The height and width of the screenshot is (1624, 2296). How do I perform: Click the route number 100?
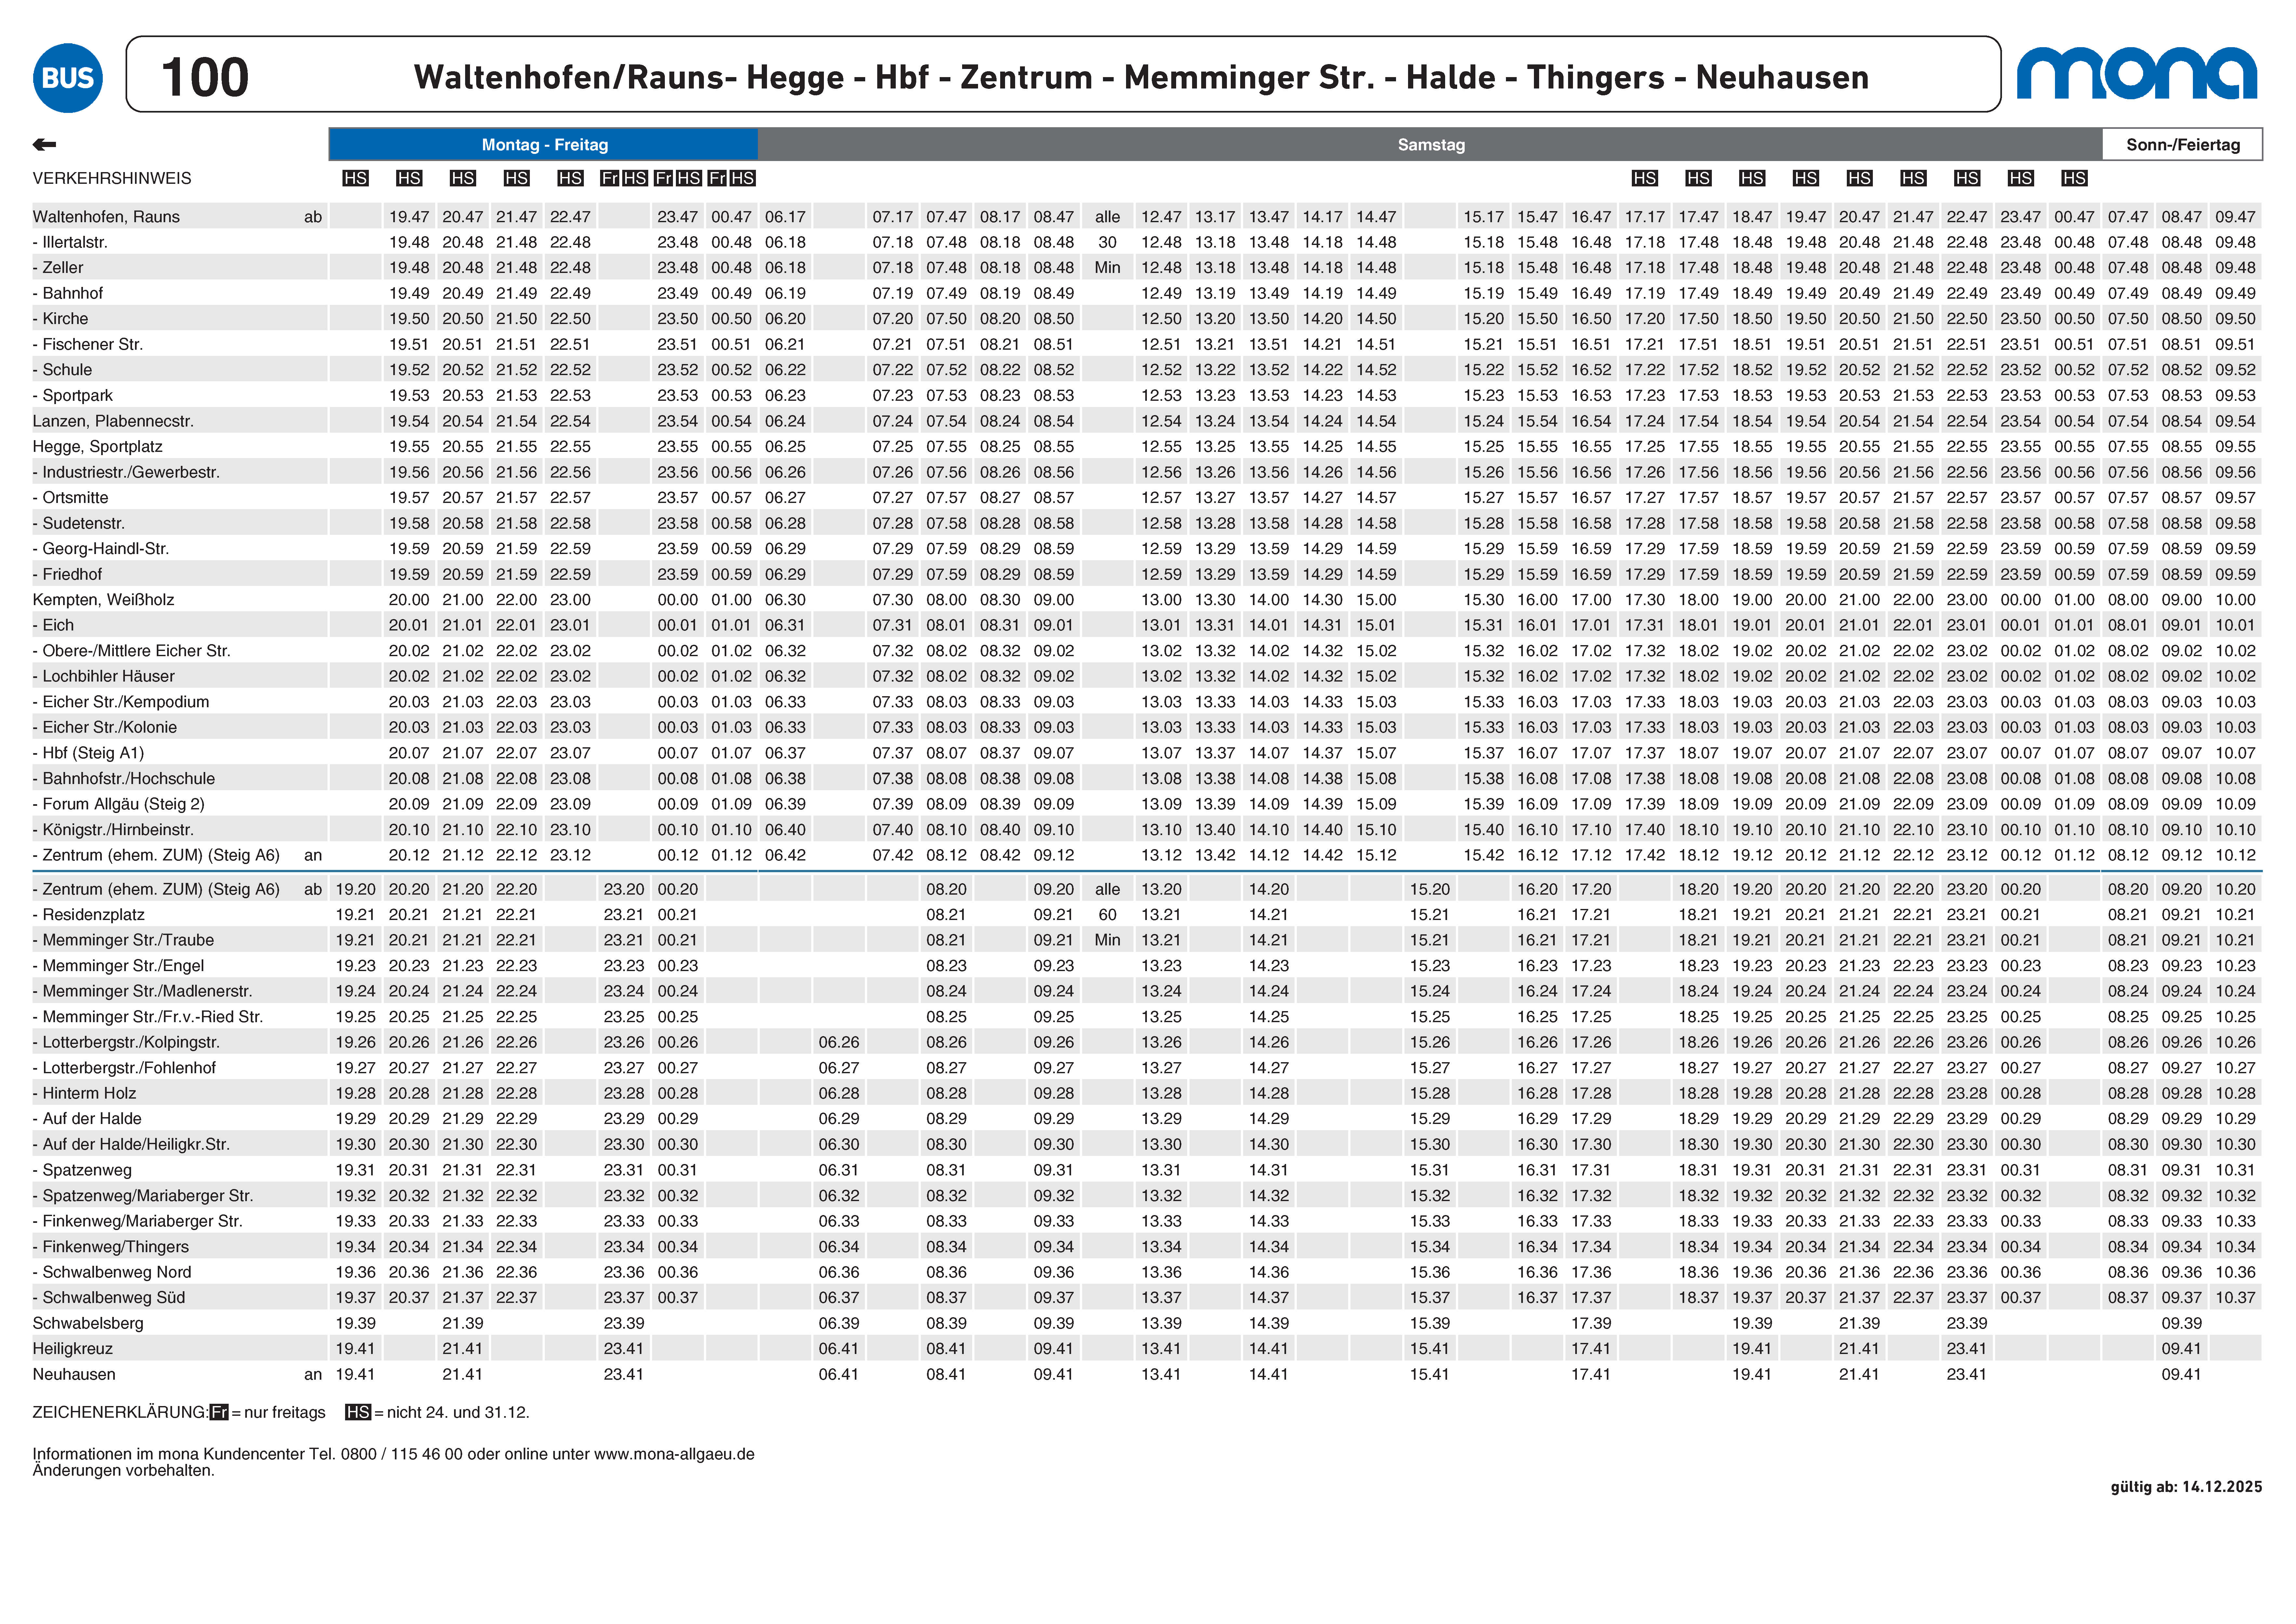[205, 77]
